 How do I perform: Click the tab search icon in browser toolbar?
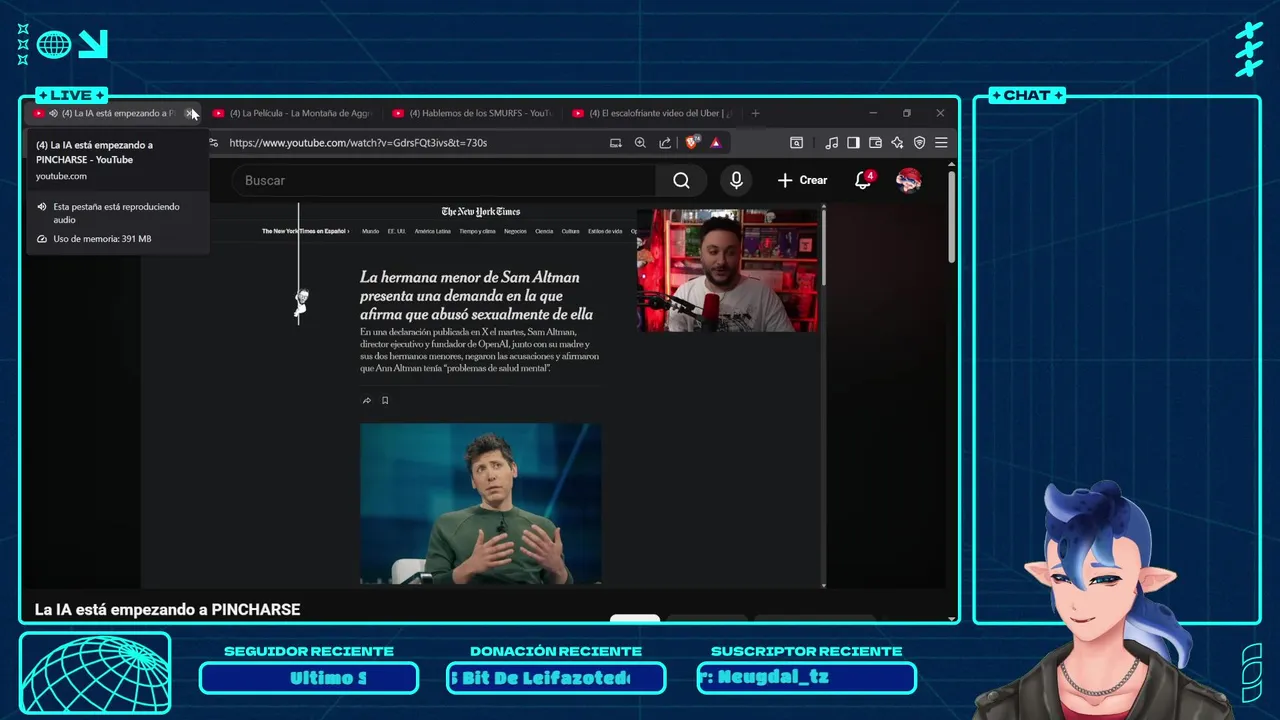point(796,143)
